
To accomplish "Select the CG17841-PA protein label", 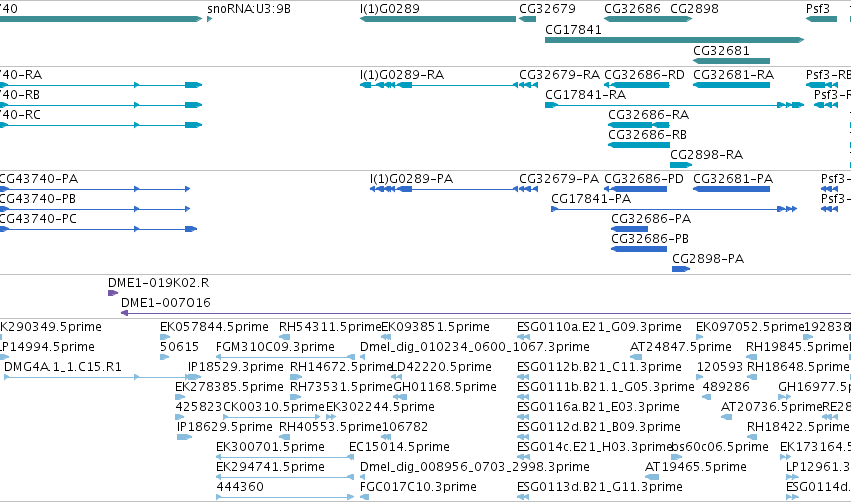I will (591, 199).
